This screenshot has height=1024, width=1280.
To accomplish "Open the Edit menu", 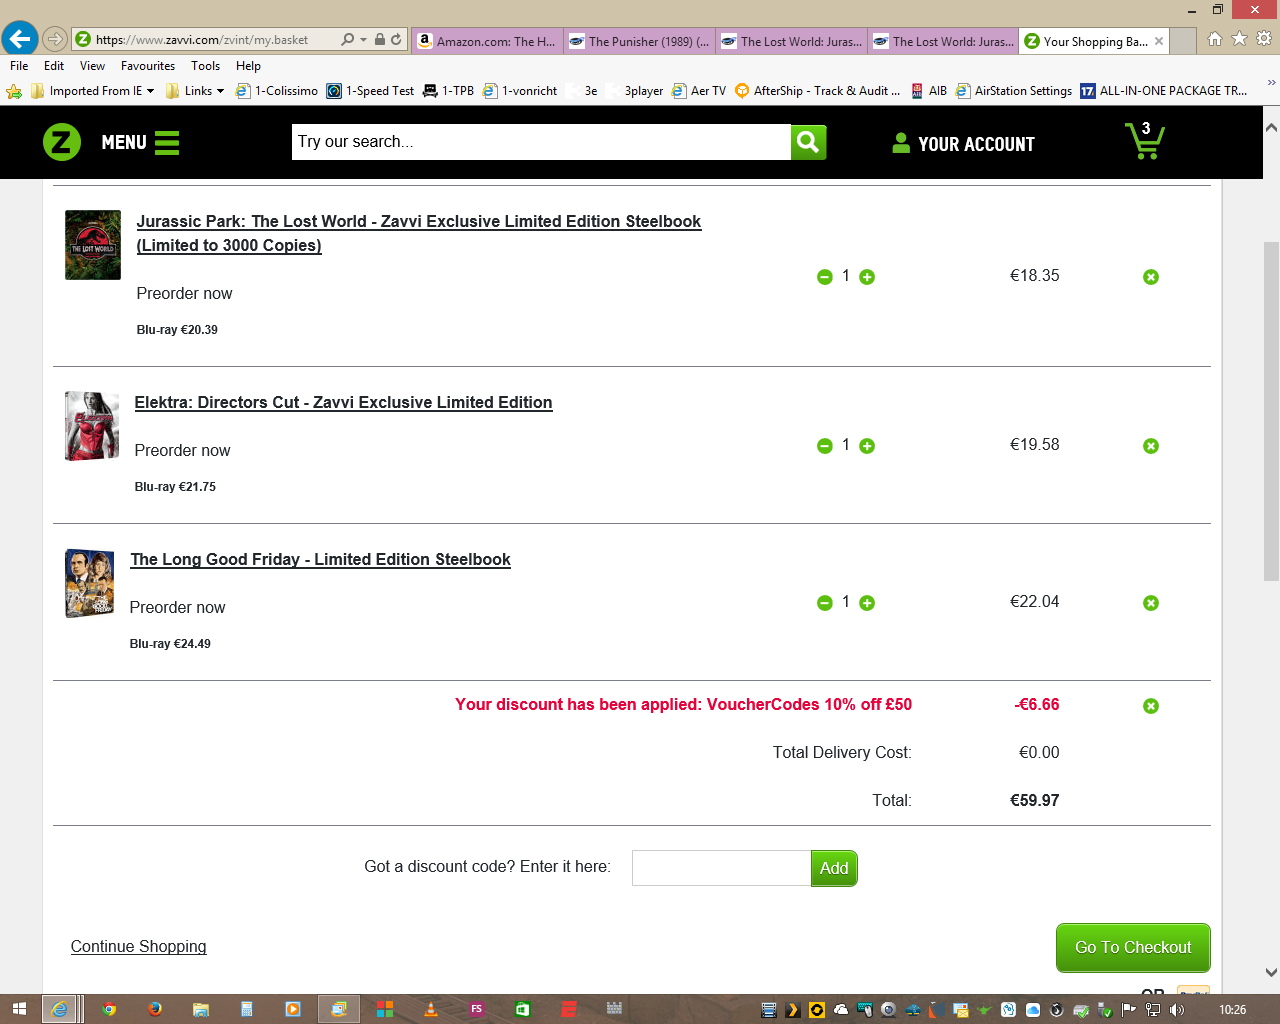I will [54, 66].
